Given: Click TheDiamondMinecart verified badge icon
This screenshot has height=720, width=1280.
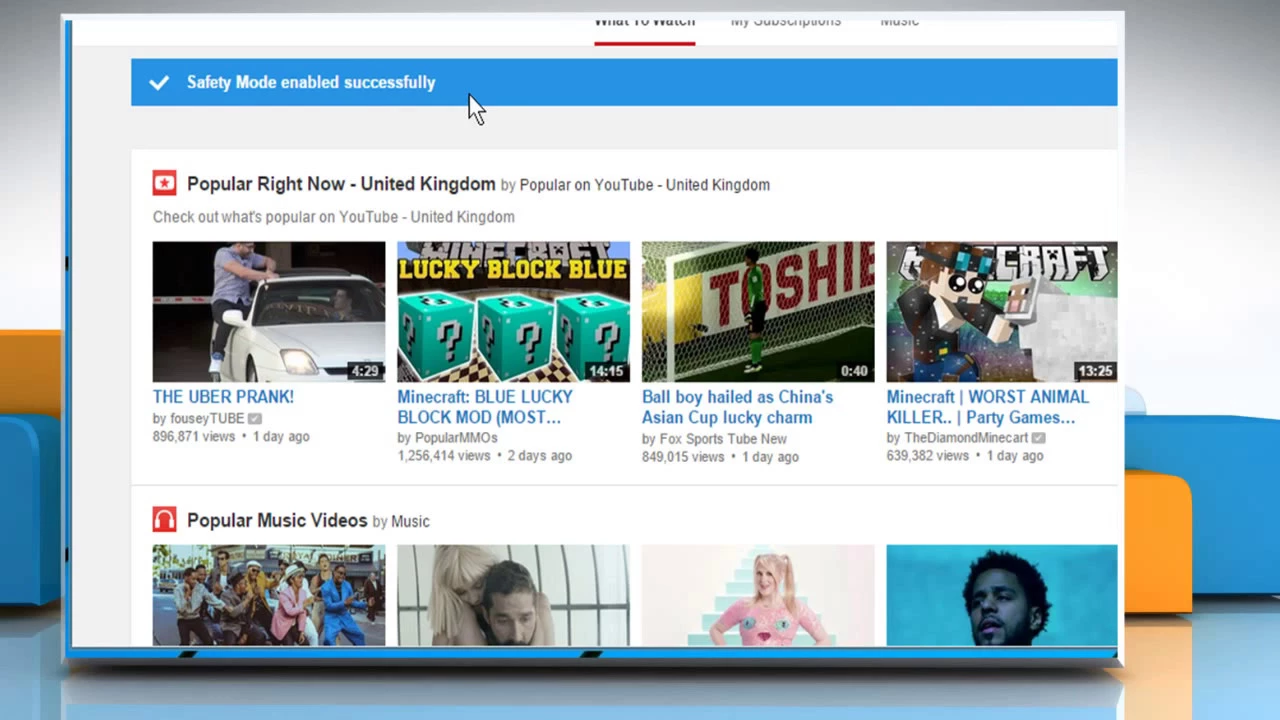Looking at the screenshot, I should click(1039, 438).
